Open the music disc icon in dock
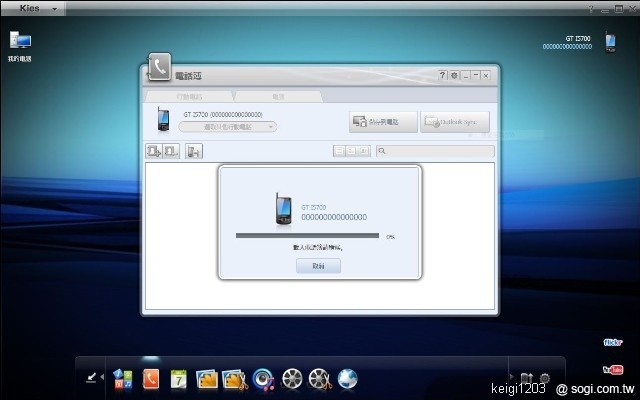The image size is (640, 400). [x=264, y=379]
